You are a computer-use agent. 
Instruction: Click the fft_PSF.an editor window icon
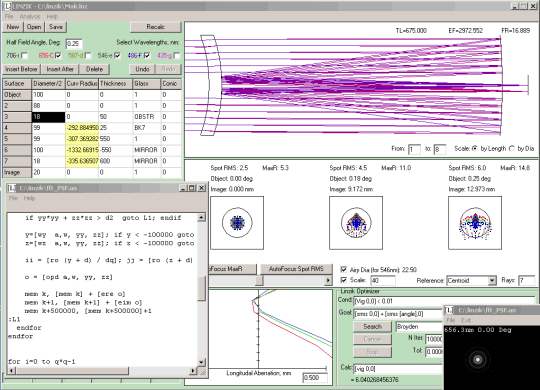12,188
